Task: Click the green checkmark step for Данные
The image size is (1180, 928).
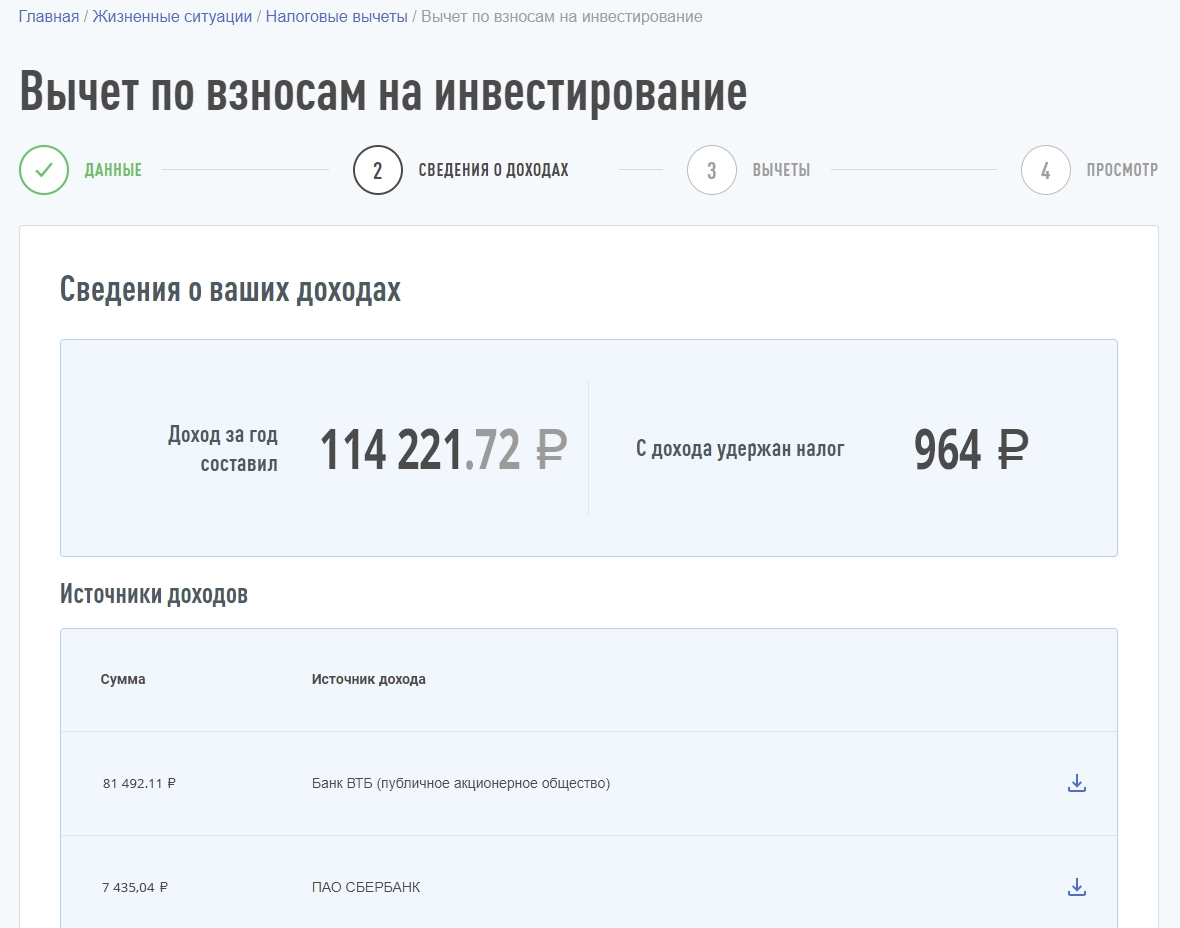Action: tap(44, 170)
